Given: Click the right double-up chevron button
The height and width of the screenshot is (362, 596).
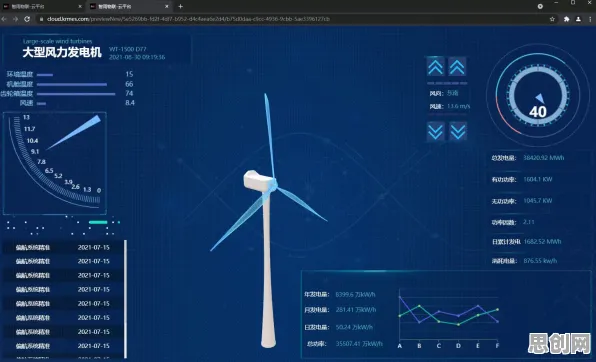Looking at the screenshot, I should point(457,67).
